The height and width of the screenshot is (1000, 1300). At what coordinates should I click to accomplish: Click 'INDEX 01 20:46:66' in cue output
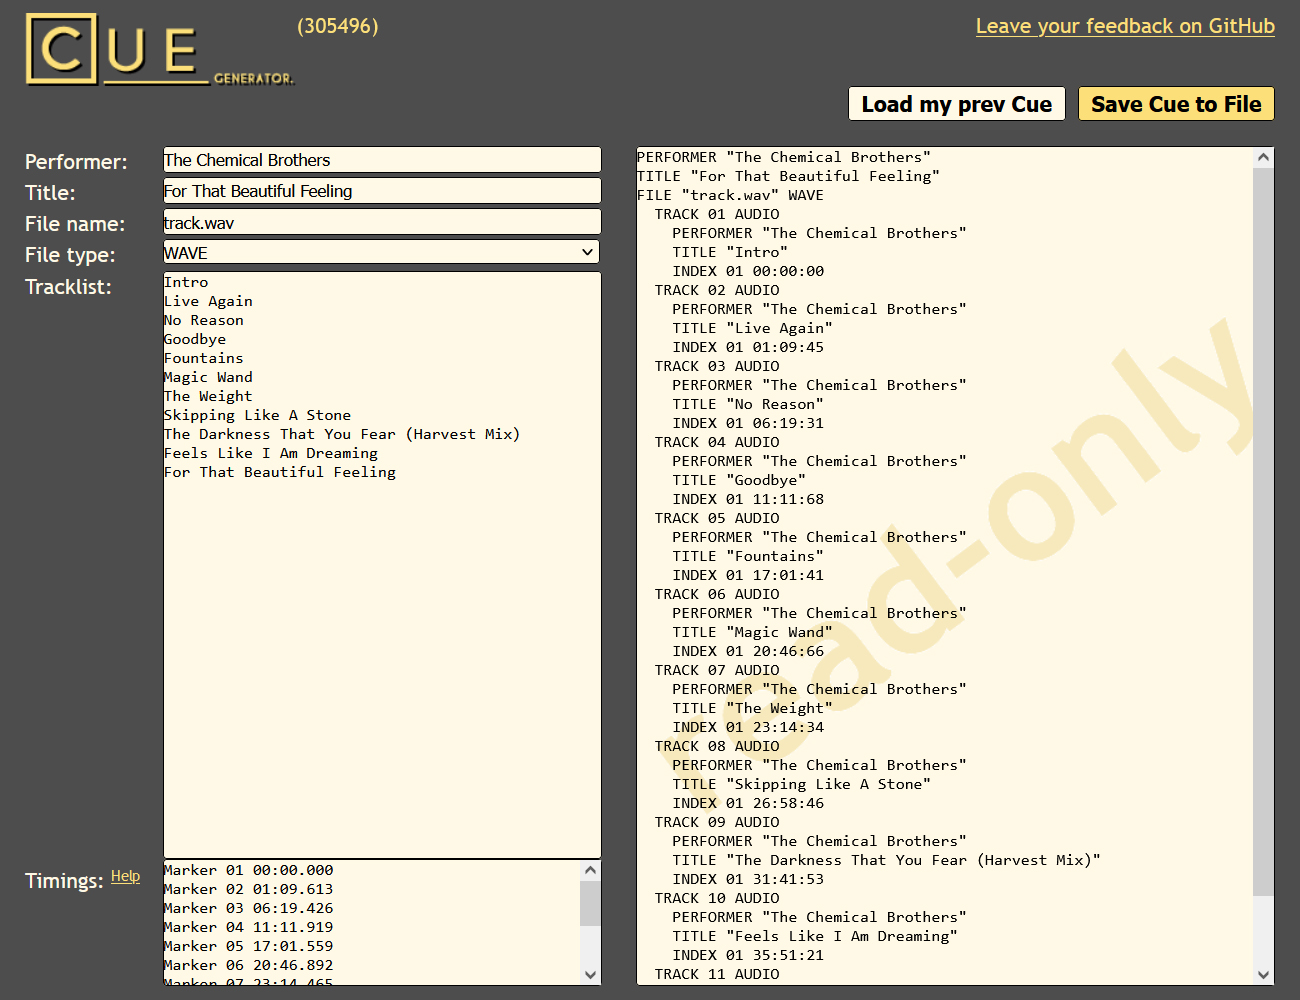[748, 651]
